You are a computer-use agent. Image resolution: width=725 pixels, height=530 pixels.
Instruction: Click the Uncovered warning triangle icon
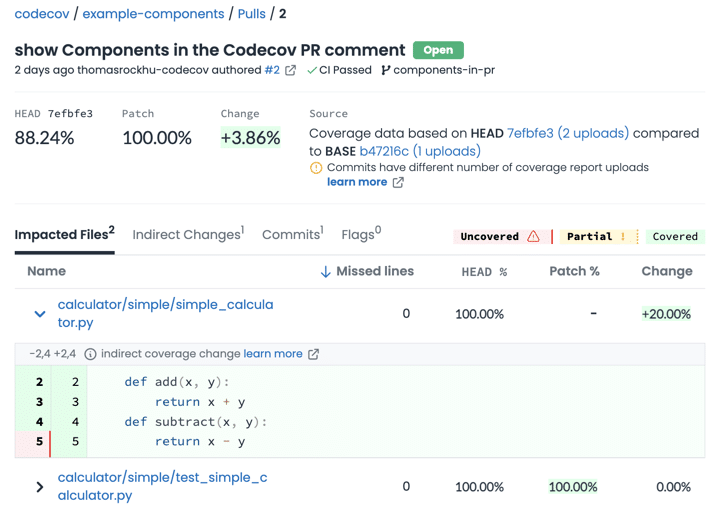click(533, 236)
